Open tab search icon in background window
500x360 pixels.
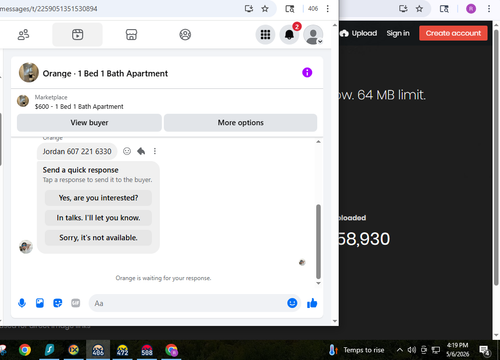click(444, 9)
